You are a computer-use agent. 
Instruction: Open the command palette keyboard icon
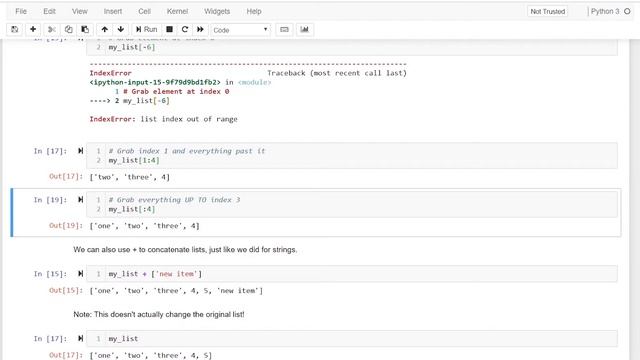[284, 29]
